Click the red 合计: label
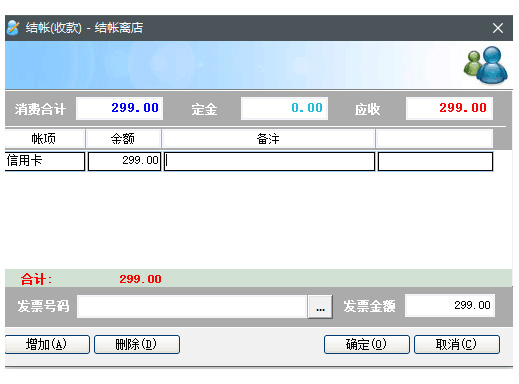 36,279
